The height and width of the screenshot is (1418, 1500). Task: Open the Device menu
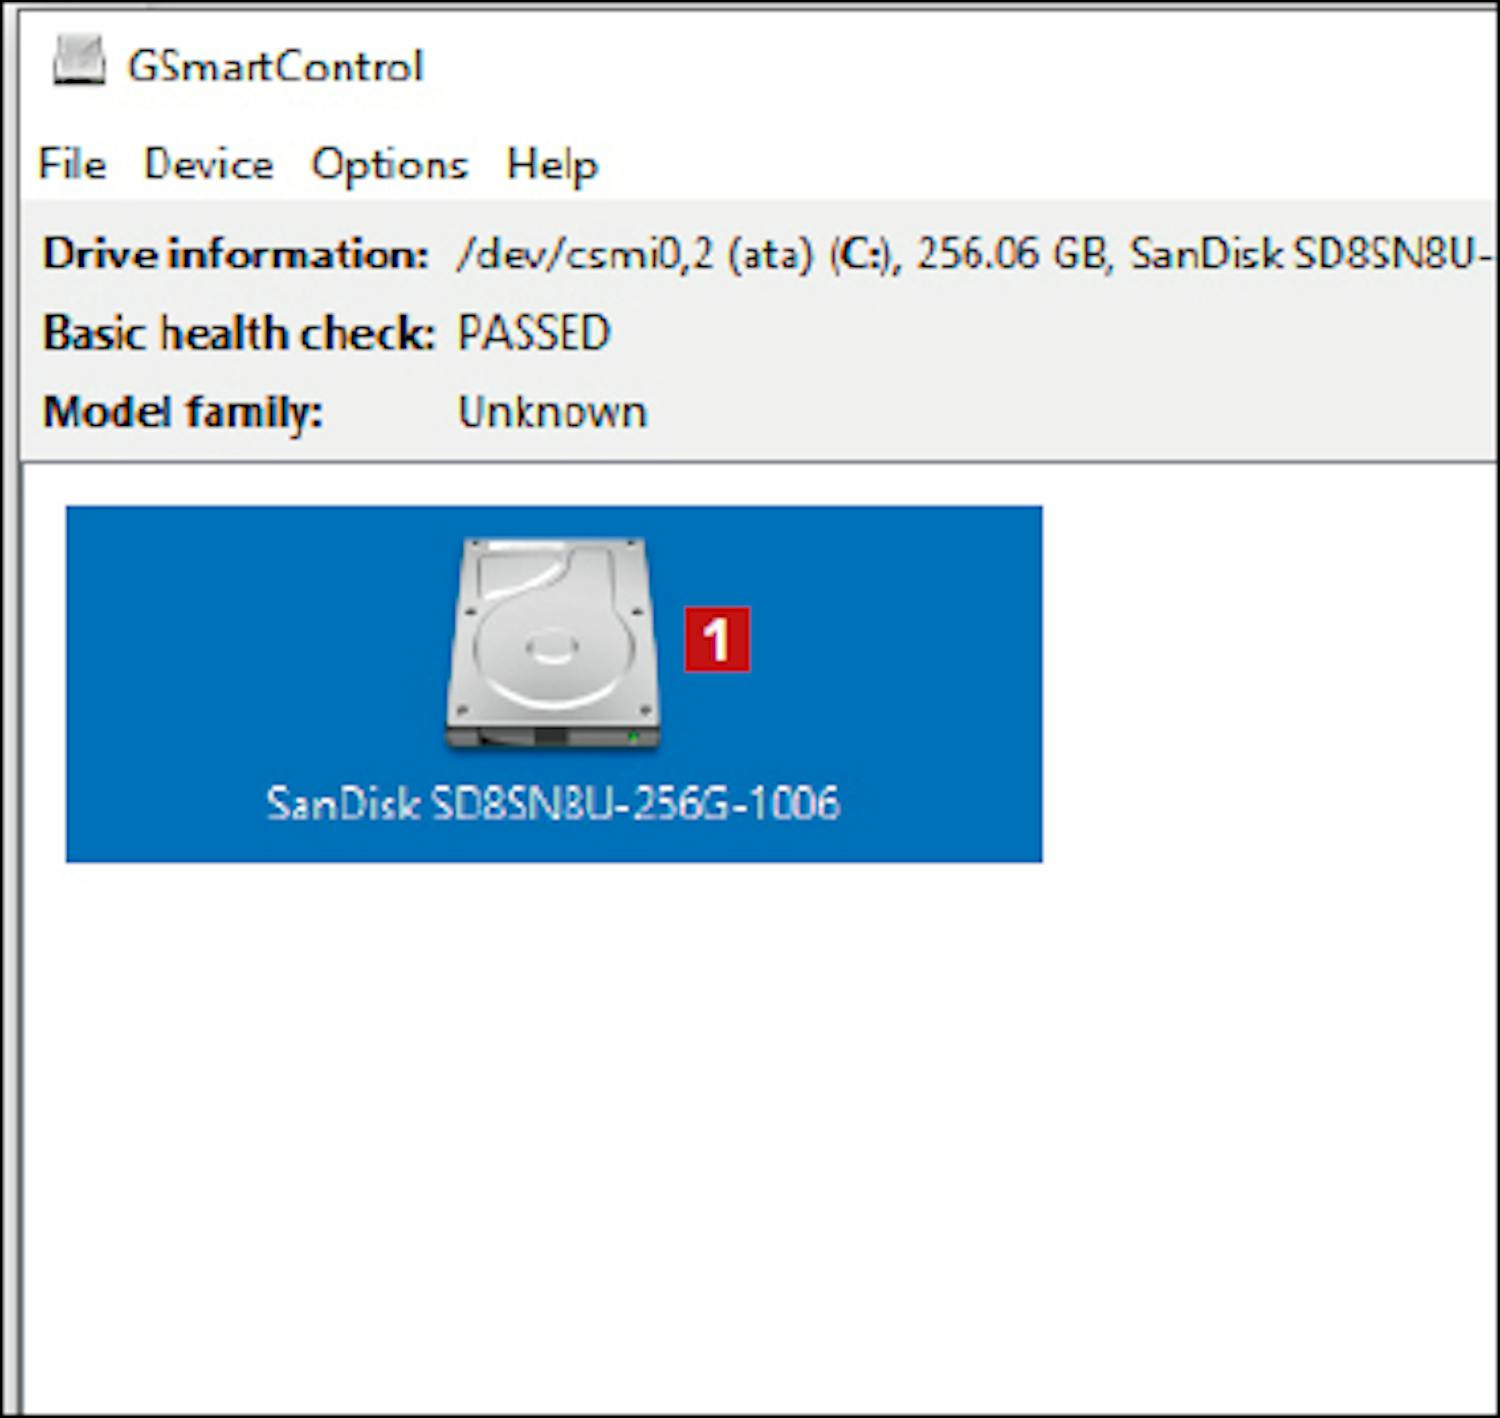(x=208, y=164)
